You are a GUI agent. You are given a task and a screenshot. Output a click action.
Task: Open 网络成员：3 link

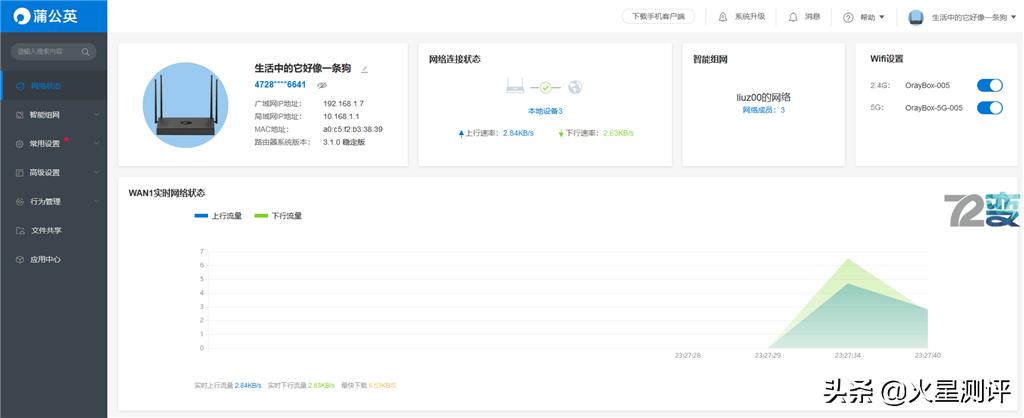(763, 110)
